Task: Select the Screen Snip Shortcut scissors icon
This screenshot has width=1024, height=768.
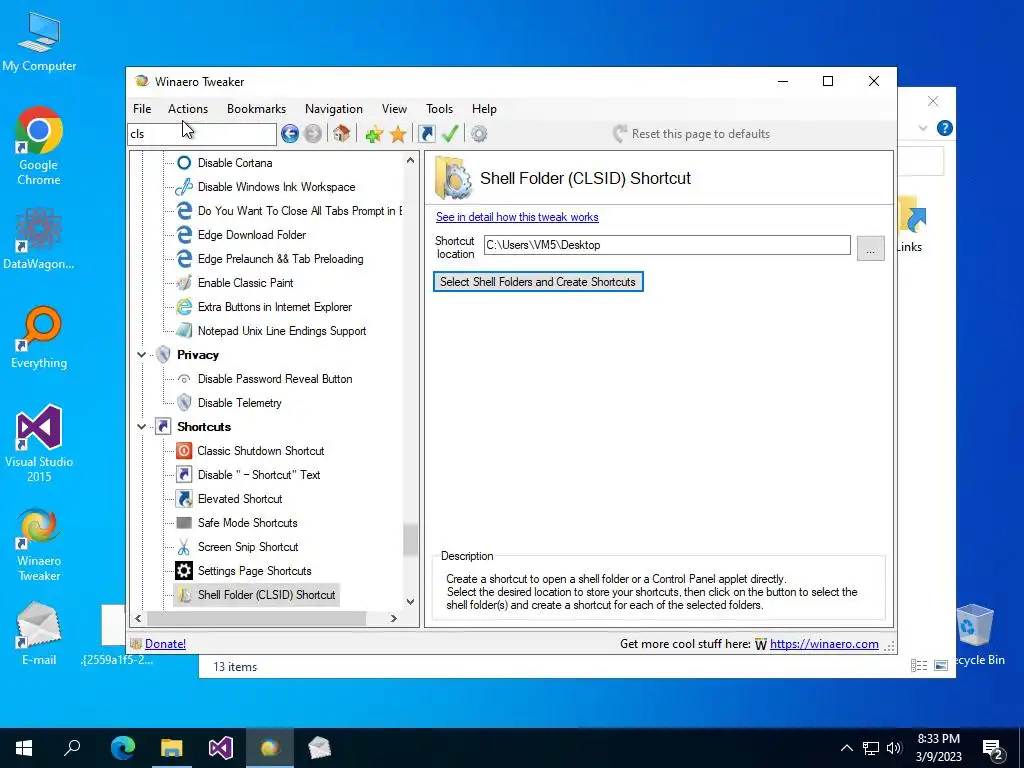Action: pyautogui.click(x=185, y=547)
